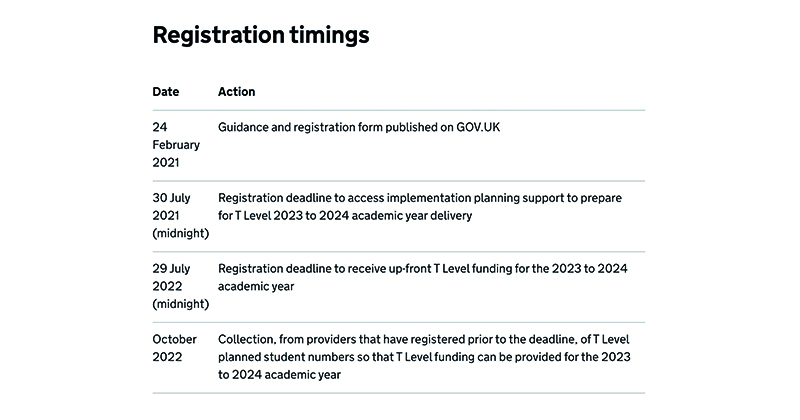
Task: Click the 29 July 2022 (midnight) date cell
Action: [x=181, y=286]
